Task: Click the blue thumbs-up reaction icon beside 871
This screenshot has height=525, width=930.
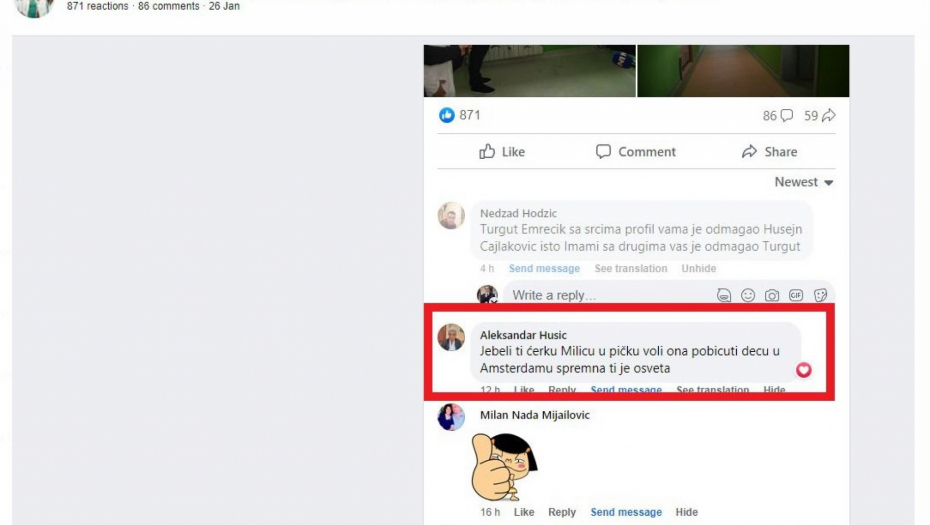Action: coord(447,115)
